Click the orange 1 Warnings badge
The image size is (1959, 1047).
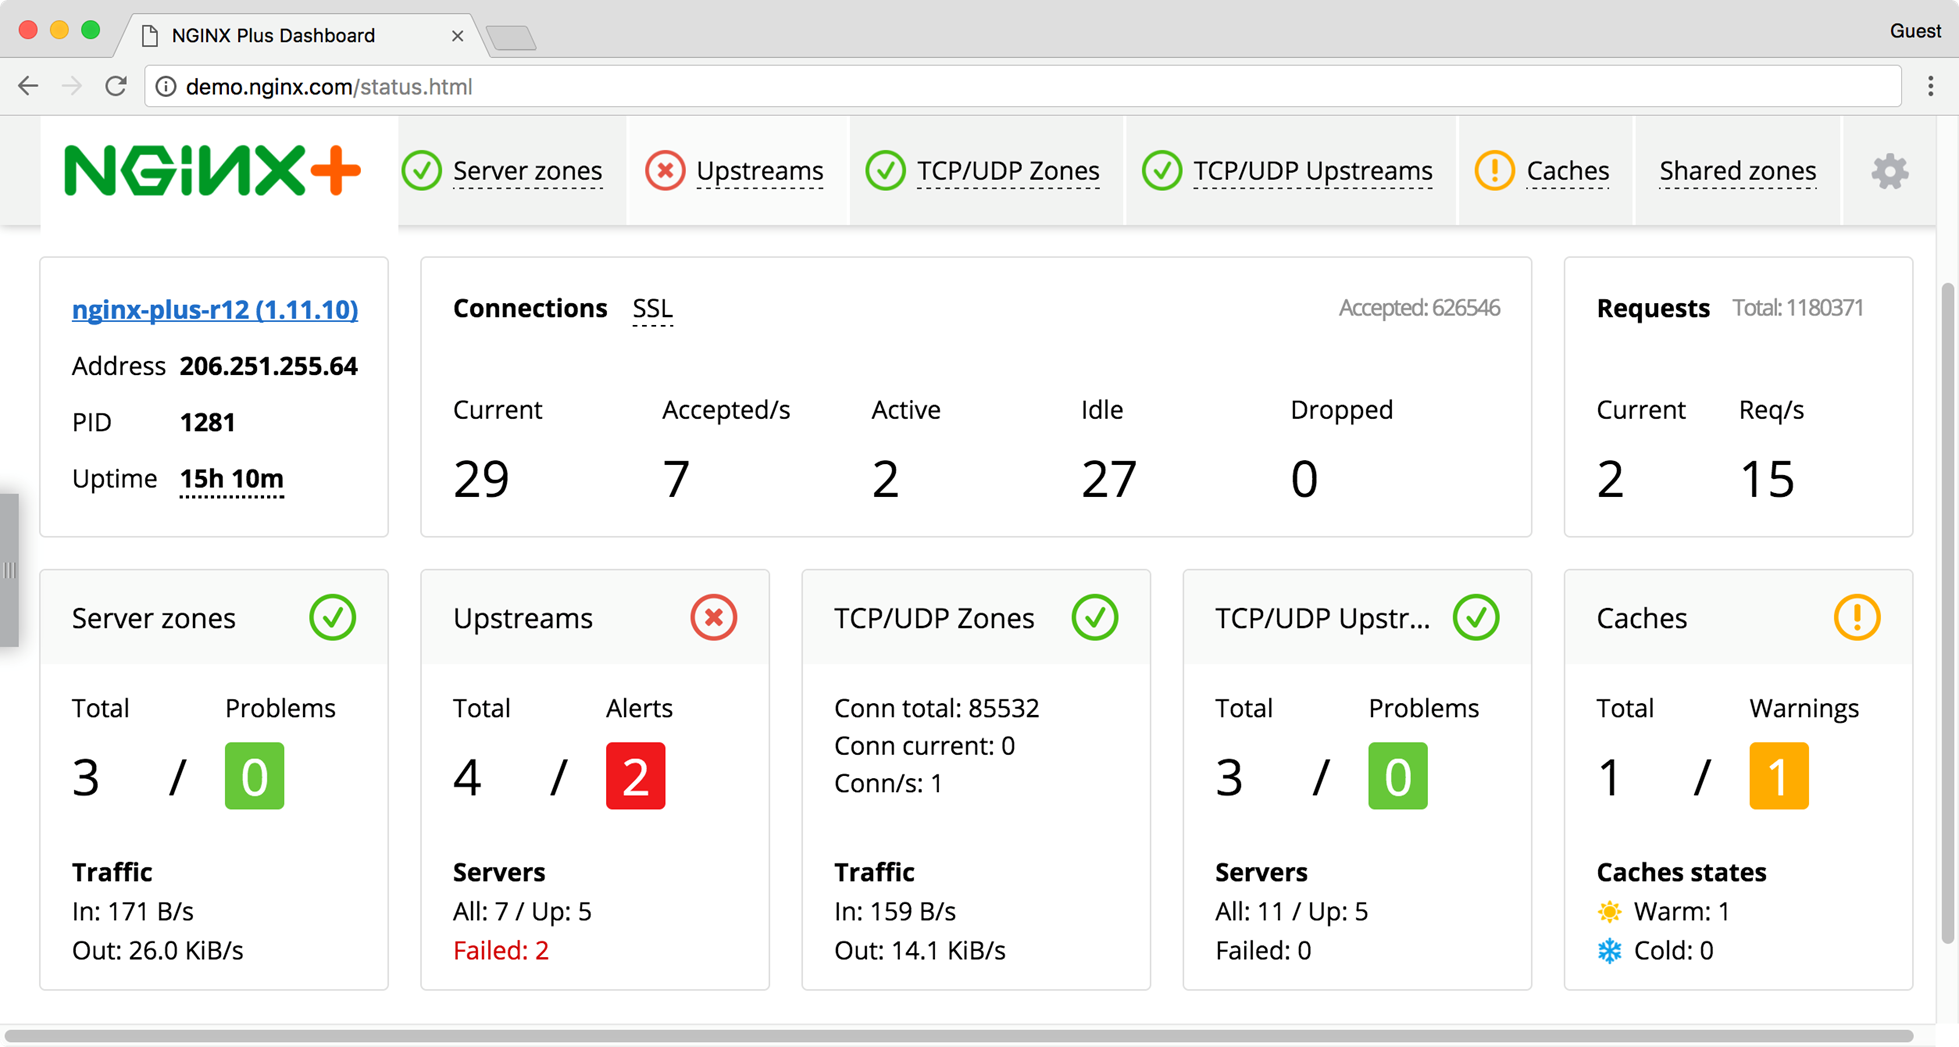point(1778,776)
